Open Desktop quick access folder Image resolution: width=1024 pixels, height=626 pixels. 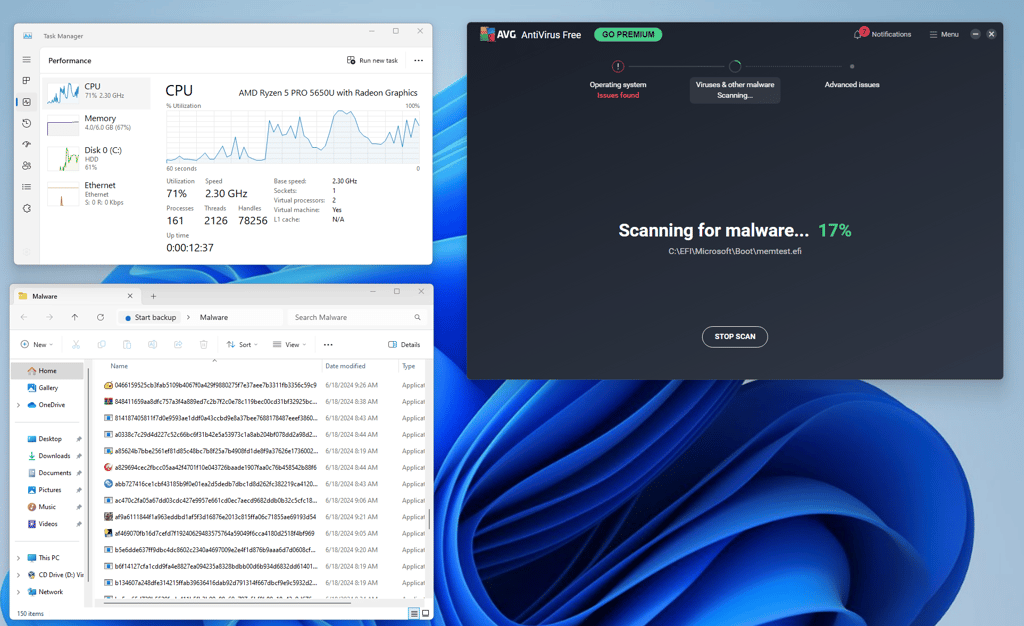(x=50, y=439)
